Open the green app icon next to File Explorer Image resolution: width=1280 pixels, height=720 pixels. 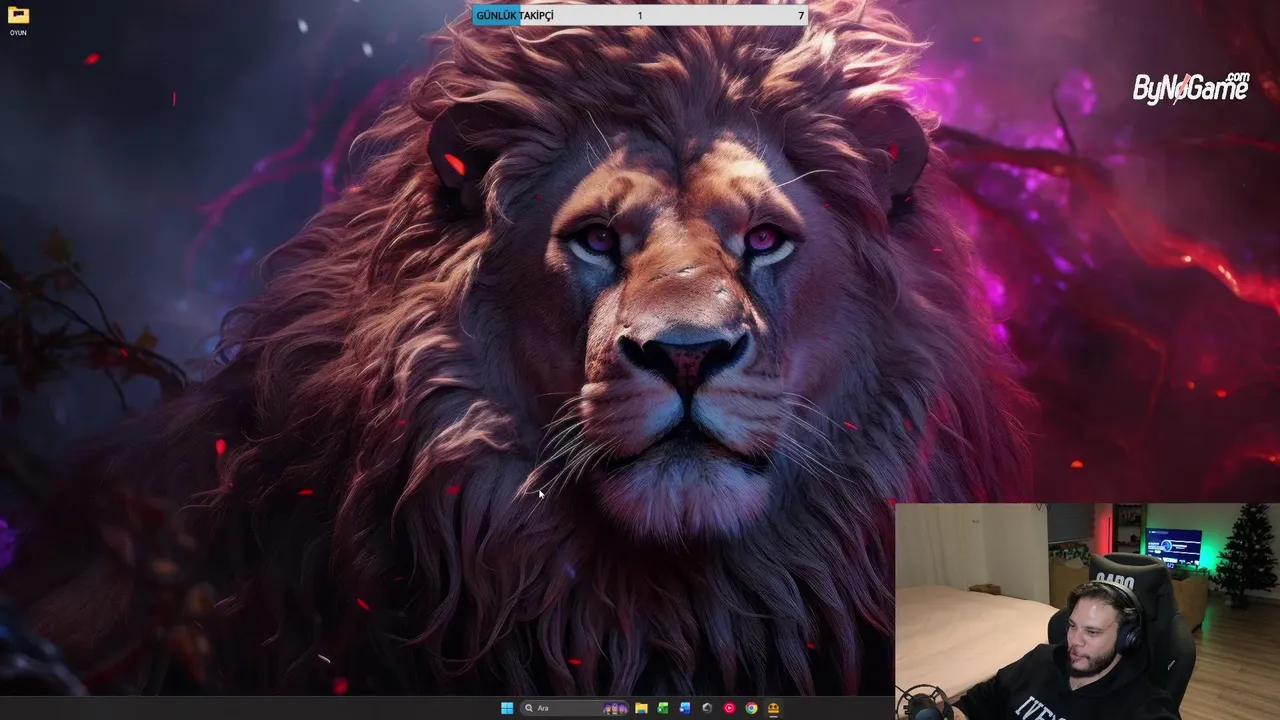coord(663,708)
